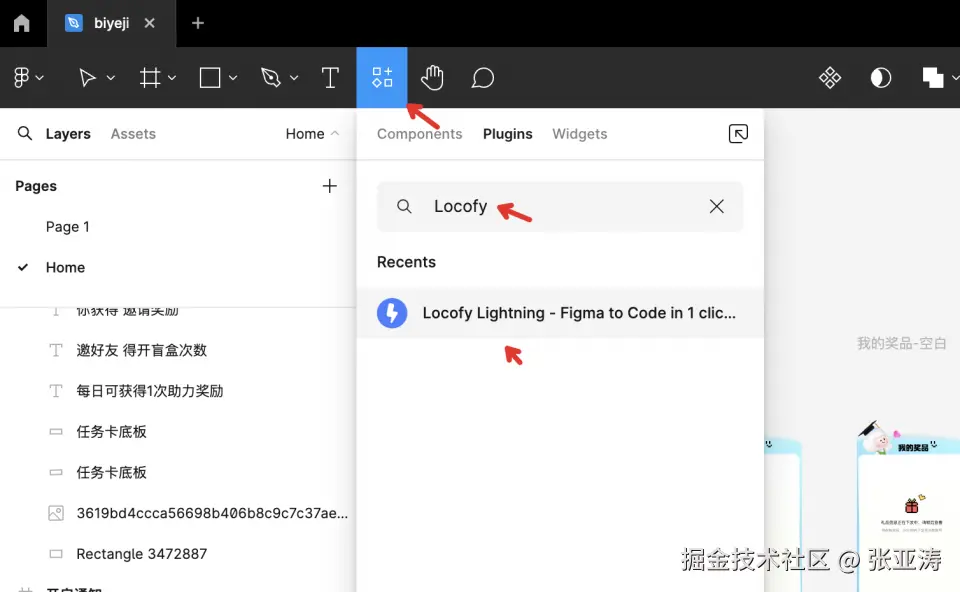Click the Locofy Lightning plugin icon
The width and height of the screenshot is (960, 592).
tap(392, 313)
